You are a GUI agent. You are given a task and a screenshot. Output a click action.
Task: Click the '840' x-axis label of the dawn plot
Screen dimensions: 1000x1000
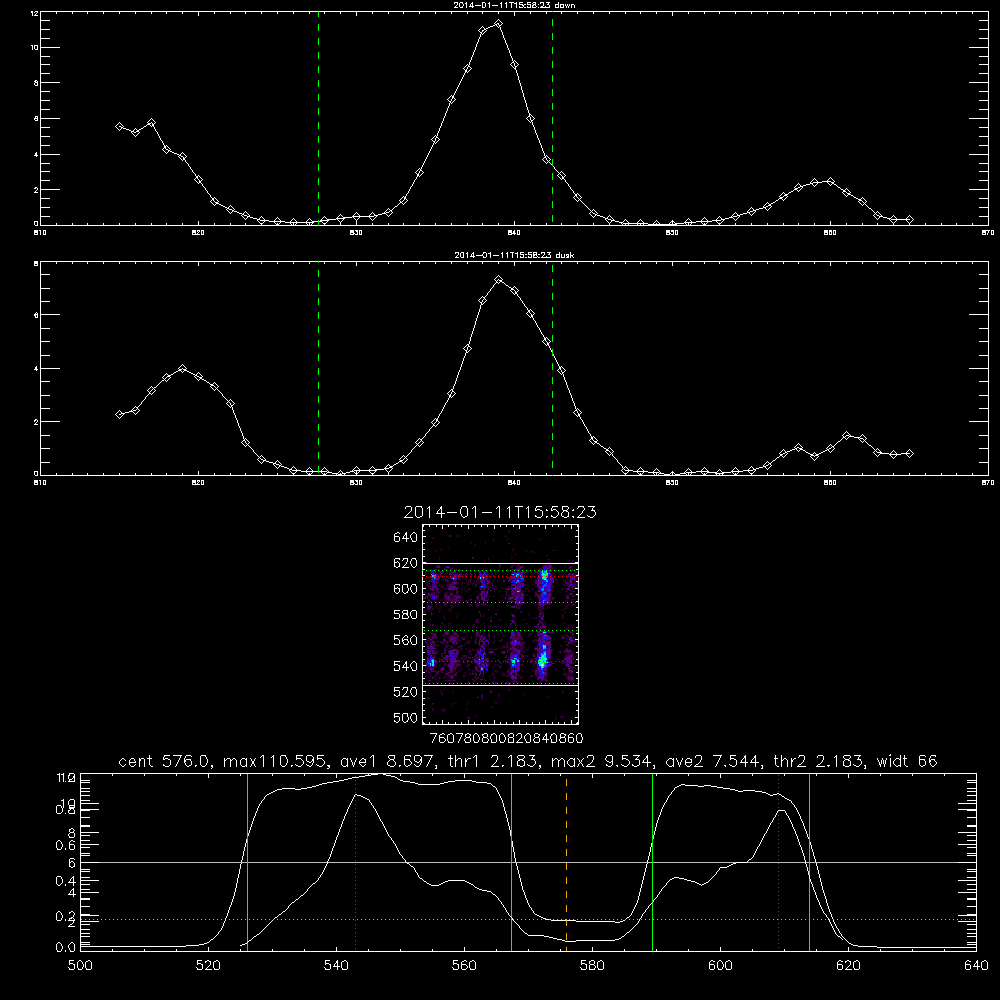(514, 233)
